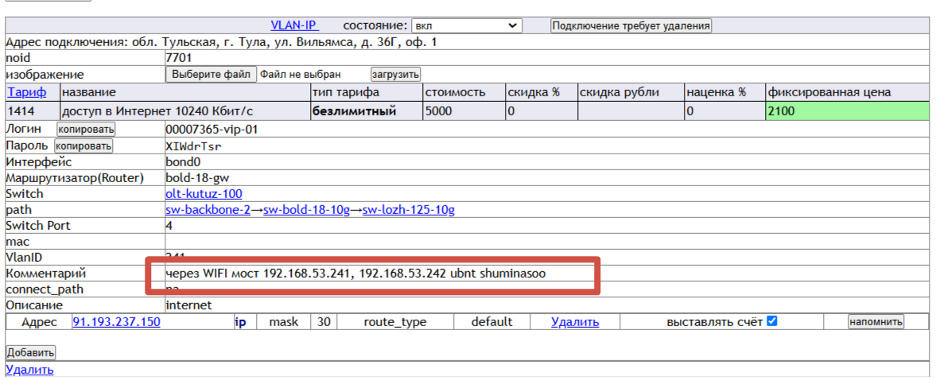Open sw-bold-18-10g path link
The width and height of the screenshot is (936, 378).
point(306,210)
